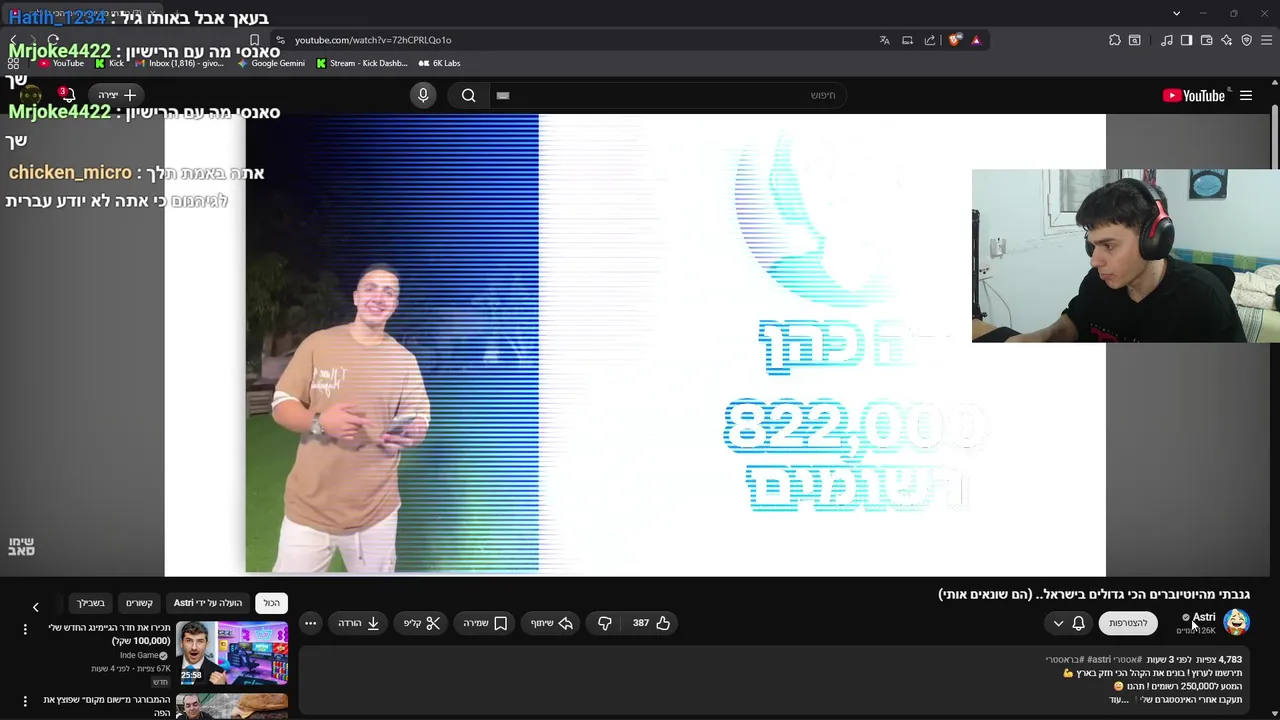Expand subscription options chevron beside the bell

1058,623
